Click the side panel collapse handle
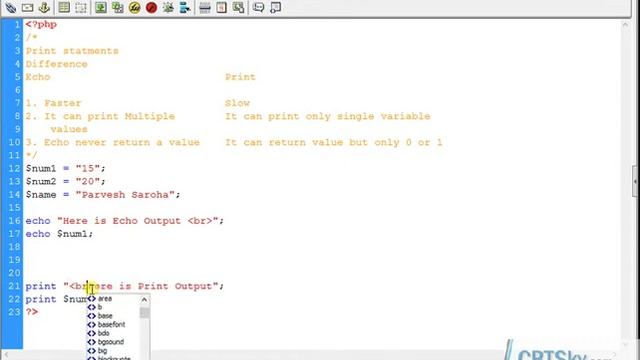The width and height of the screenshot is (640, 360). point(636,181)
